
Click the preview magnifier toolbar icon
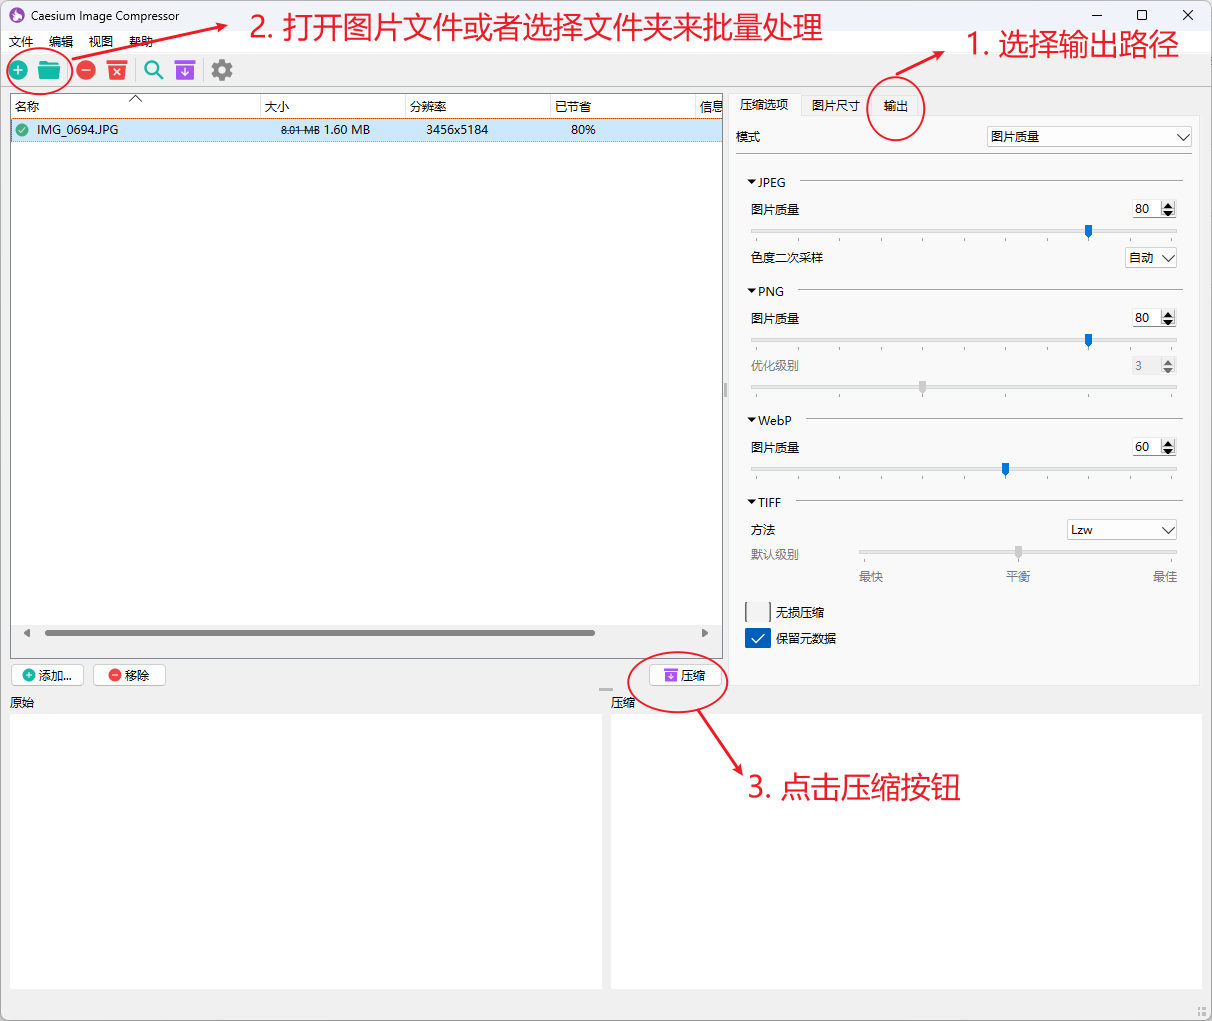(153, 70)
